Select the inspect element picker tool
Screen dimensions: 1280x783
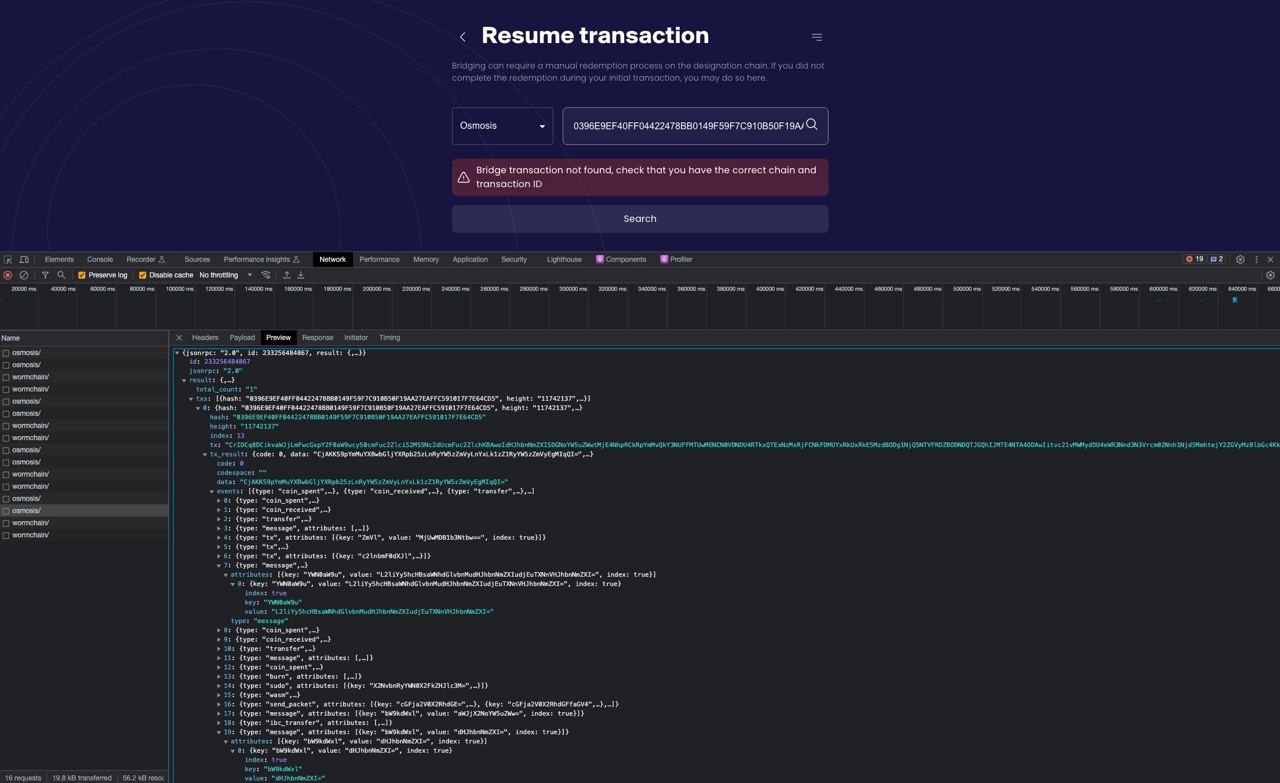coord(8,259)
